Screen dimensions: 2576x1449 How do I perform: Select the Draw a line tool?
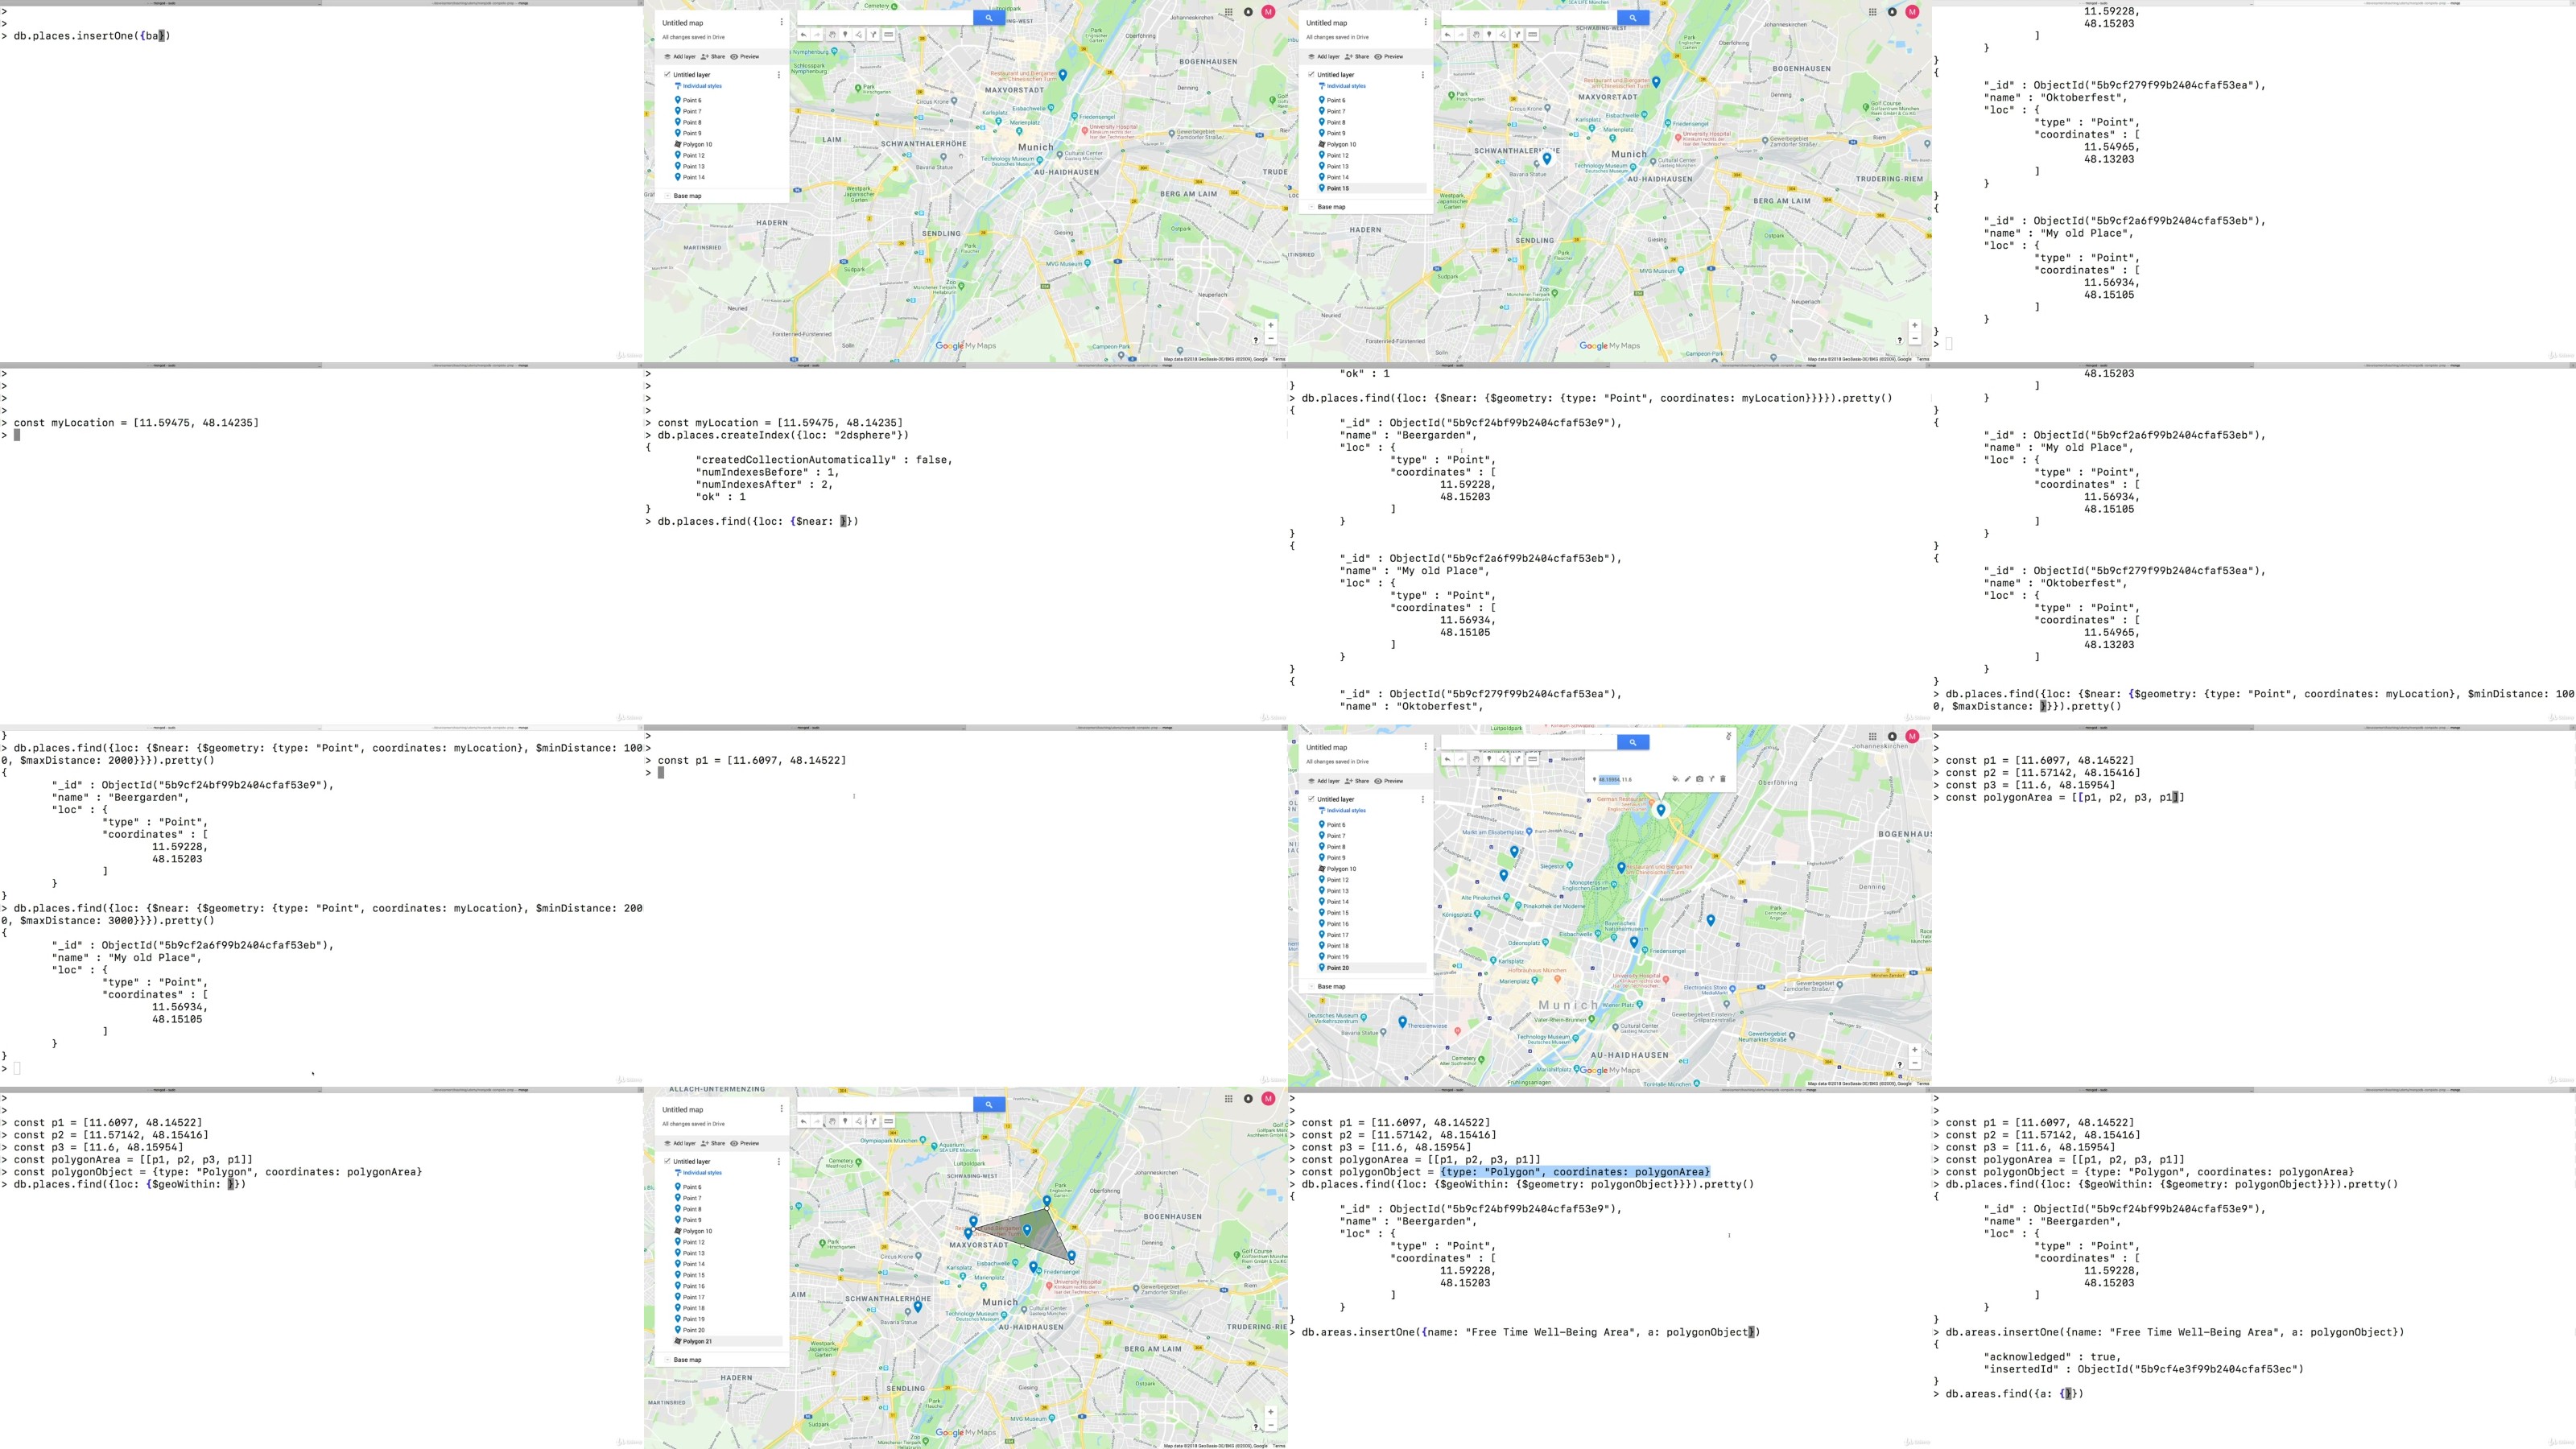point(859,35)
